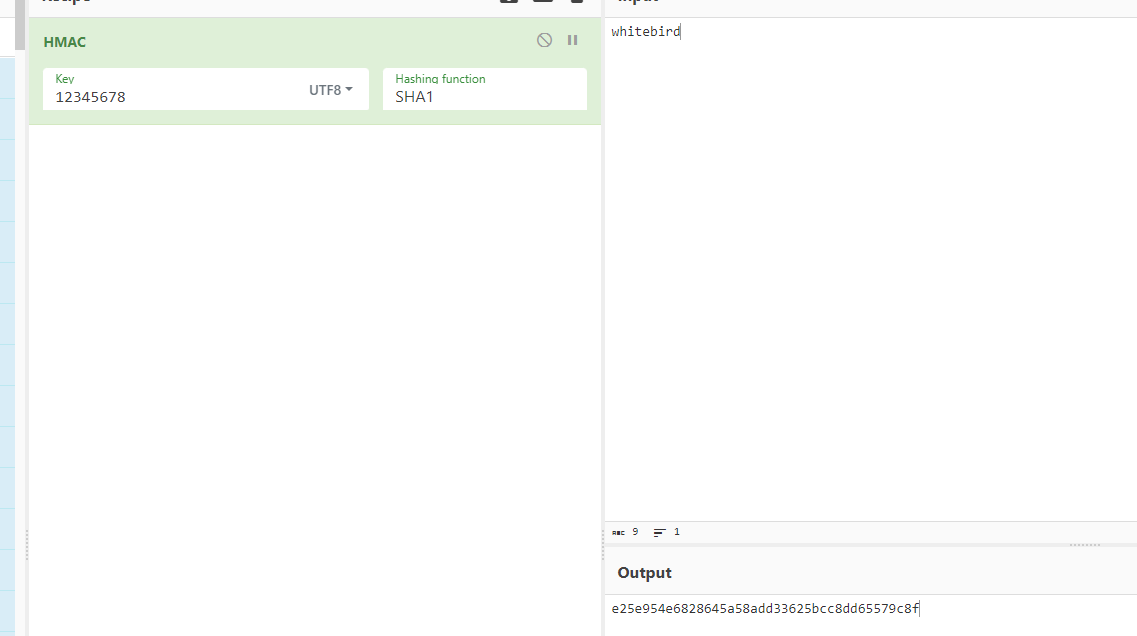The width and height of the screenshot is (1137, 636).
Task: Click the operations list scrollbar thumb at the left
Action: pos(20,25)
